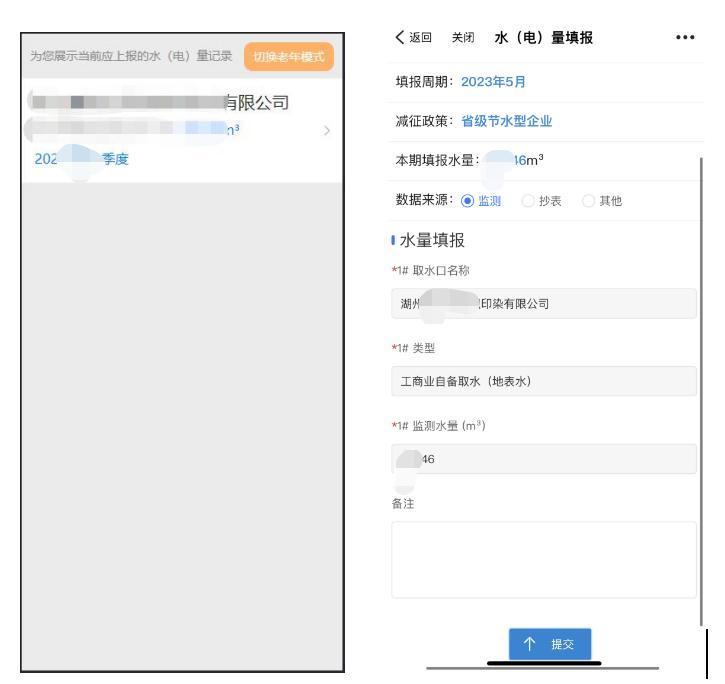Click the 类型 field 工商业自备取水（地表水）
725x684 pixels.
click(544, 381)
